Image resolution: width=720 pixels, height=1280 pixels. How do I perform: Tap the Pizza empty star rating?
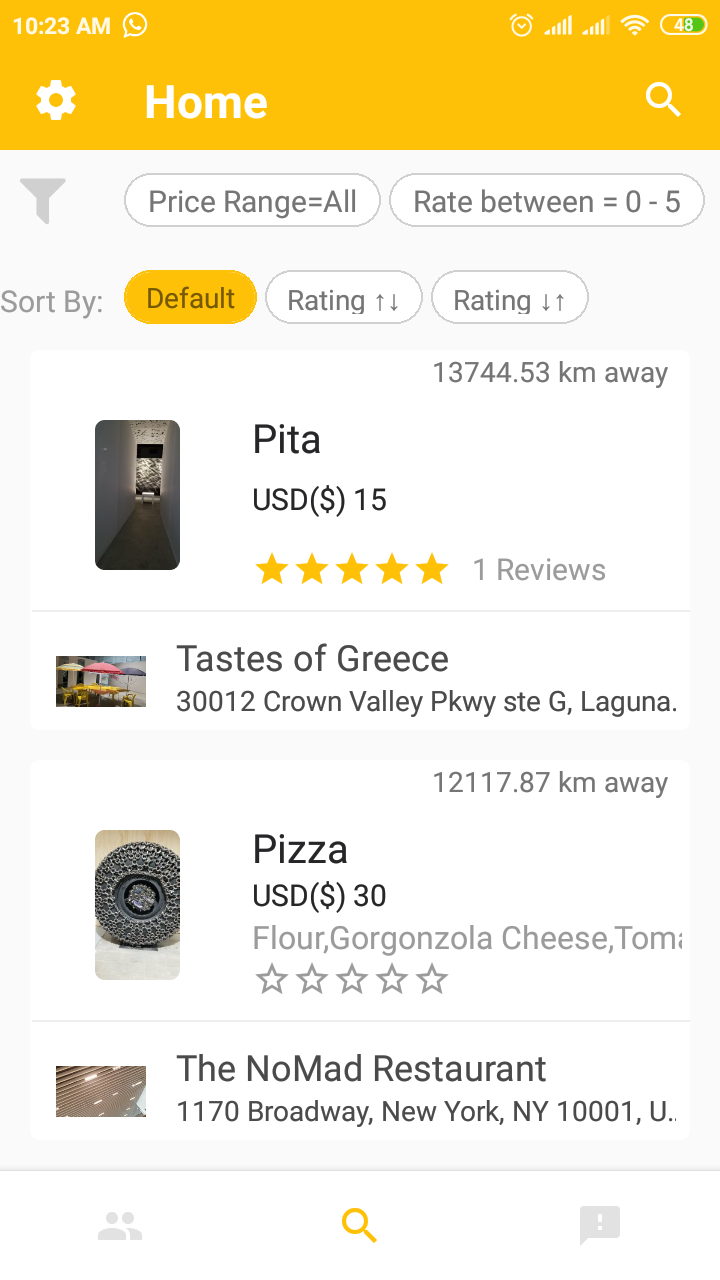351,980
